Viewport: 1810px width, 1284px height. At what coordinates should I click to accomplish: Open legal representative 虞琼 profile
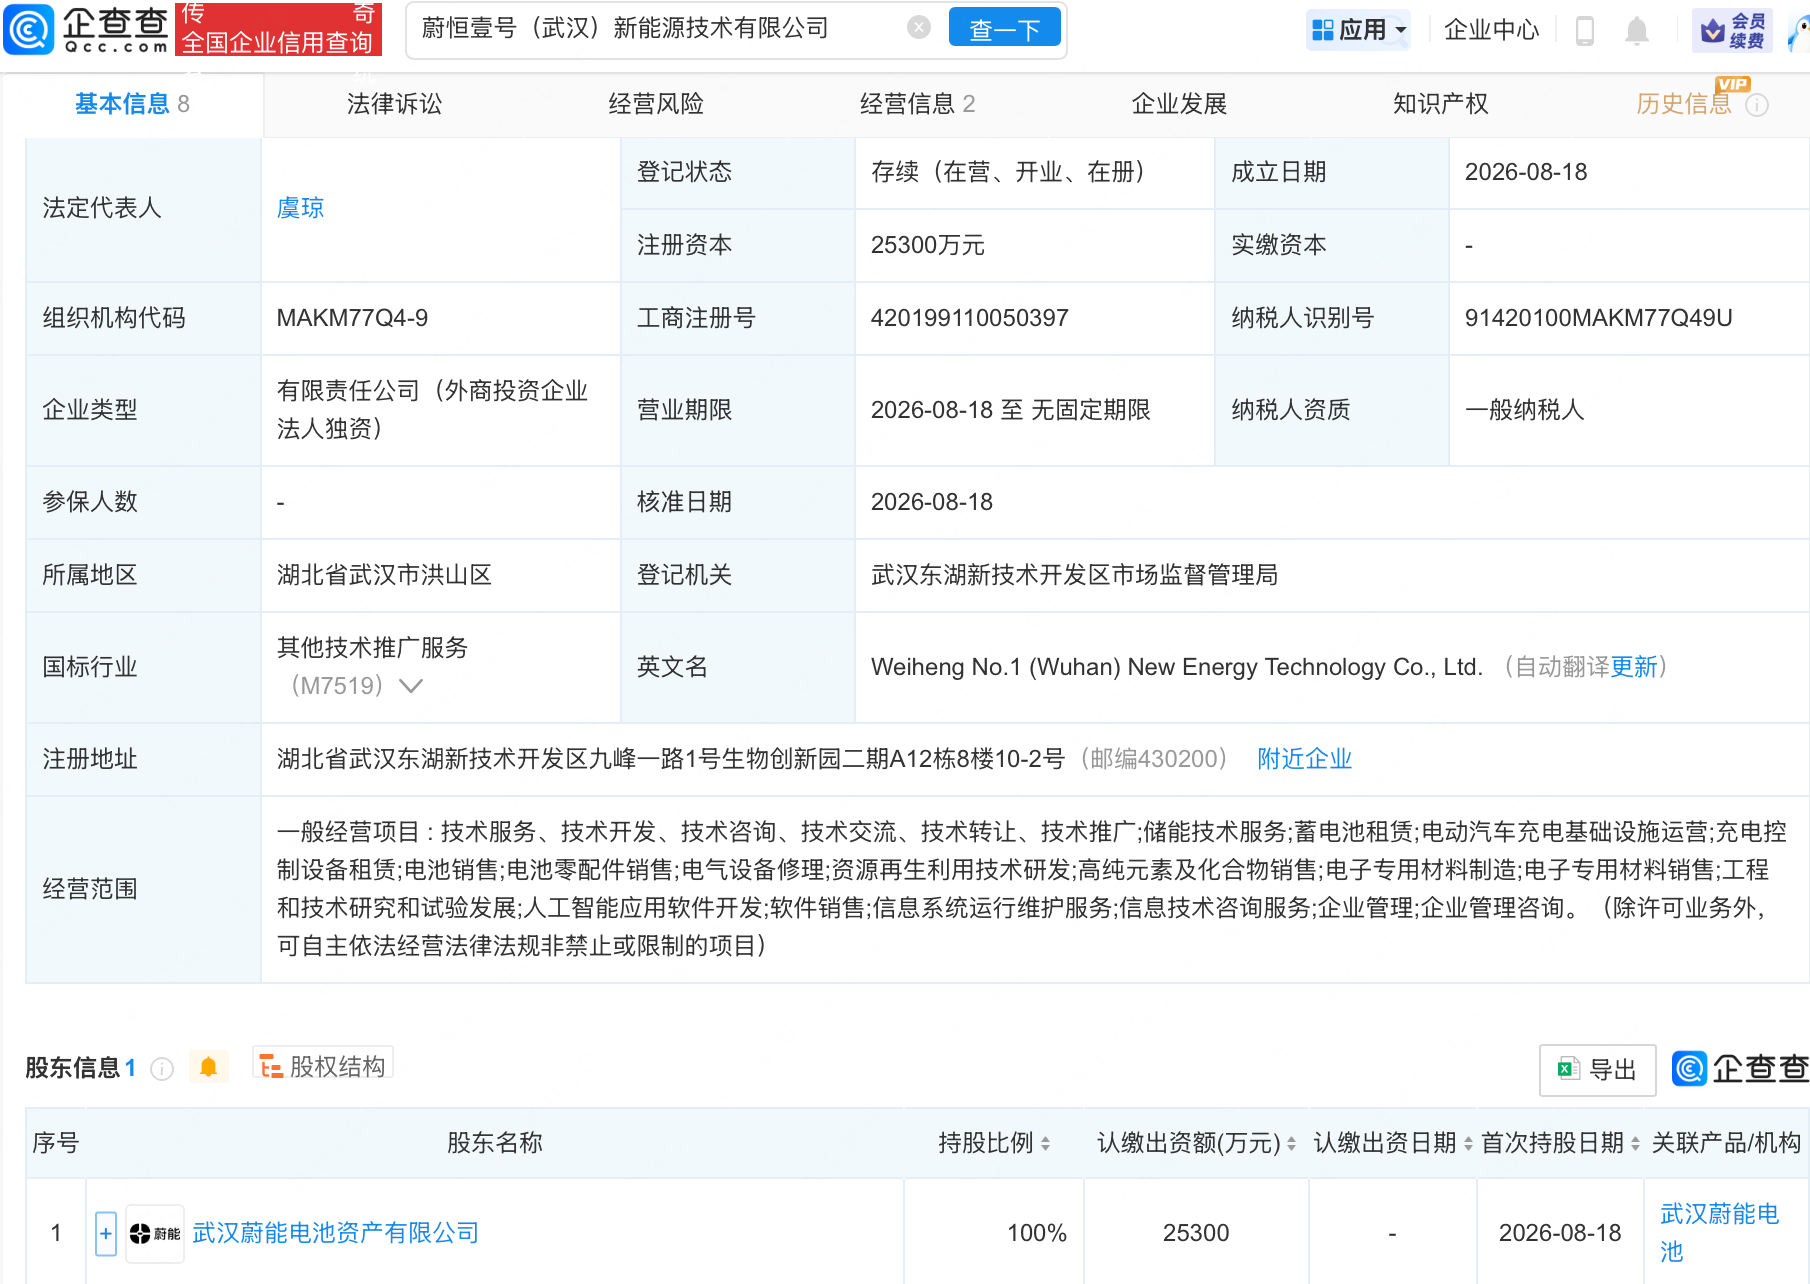pos(300,208)
